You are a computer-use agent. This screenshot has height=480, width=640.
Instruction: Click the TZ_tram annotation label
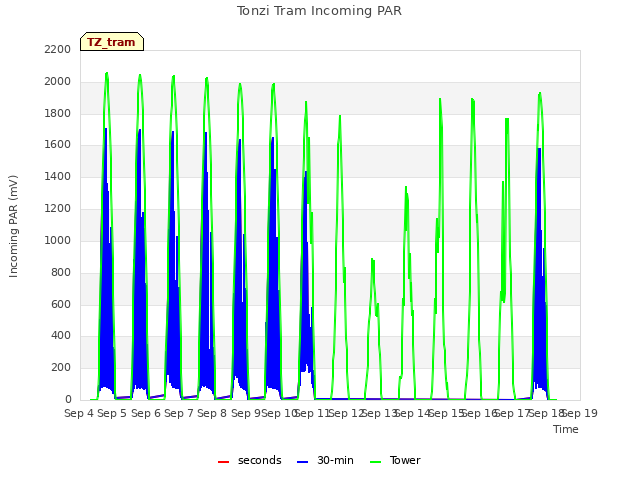111,42
